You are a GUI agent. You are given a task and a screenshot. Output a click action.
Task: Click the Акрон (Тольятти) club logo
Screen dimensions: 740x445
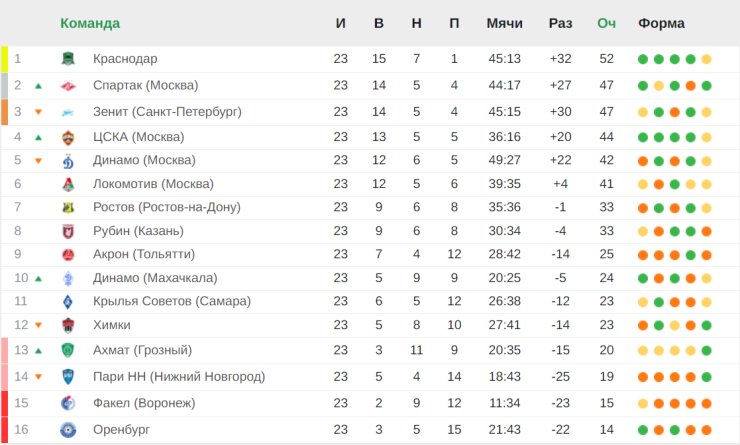click(x=68, y=254)
